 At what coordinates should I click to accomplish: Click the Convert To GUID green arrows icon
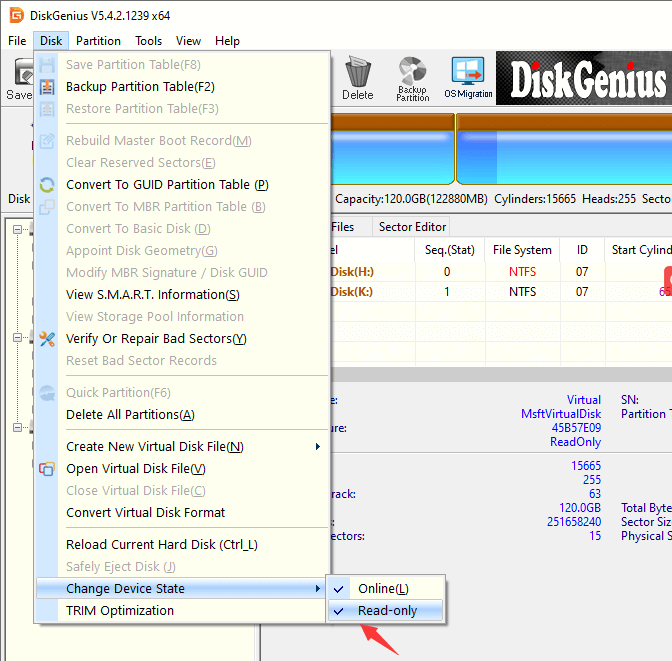(x=47, y=185)
